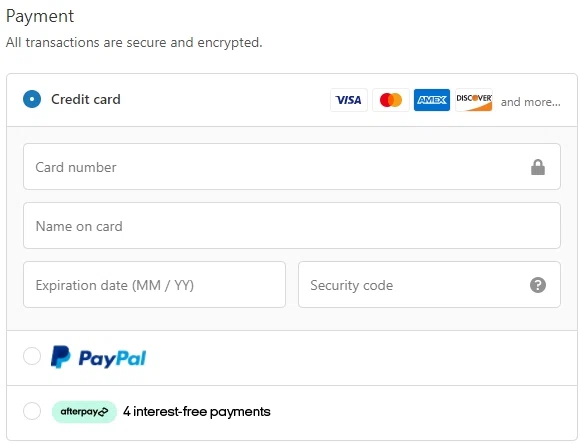
Task: Open the security code help question mark
Action: pyautogui.click(x=537, y=285)
